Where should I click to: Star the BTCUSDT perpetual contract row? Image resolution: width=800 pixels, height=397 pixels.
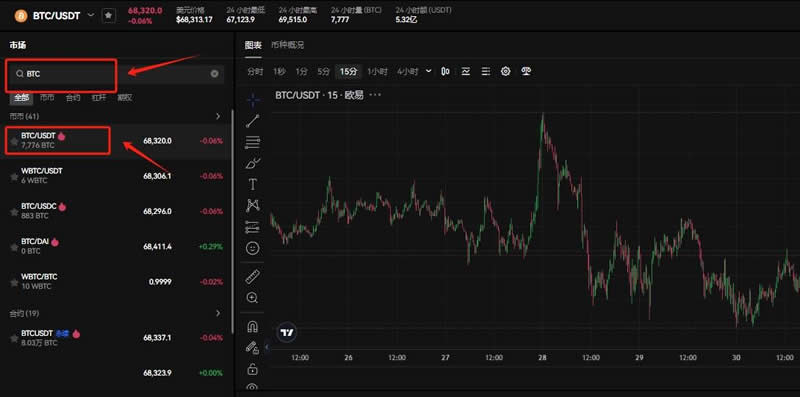pos(14,338)
